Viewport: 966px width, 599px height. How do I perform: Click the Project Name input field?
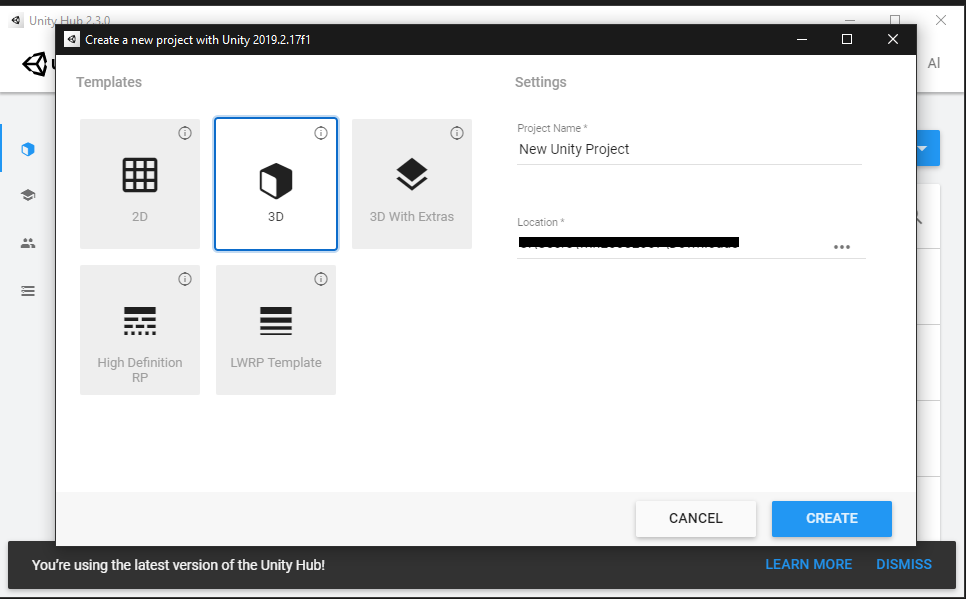click(x=689, y=150)
